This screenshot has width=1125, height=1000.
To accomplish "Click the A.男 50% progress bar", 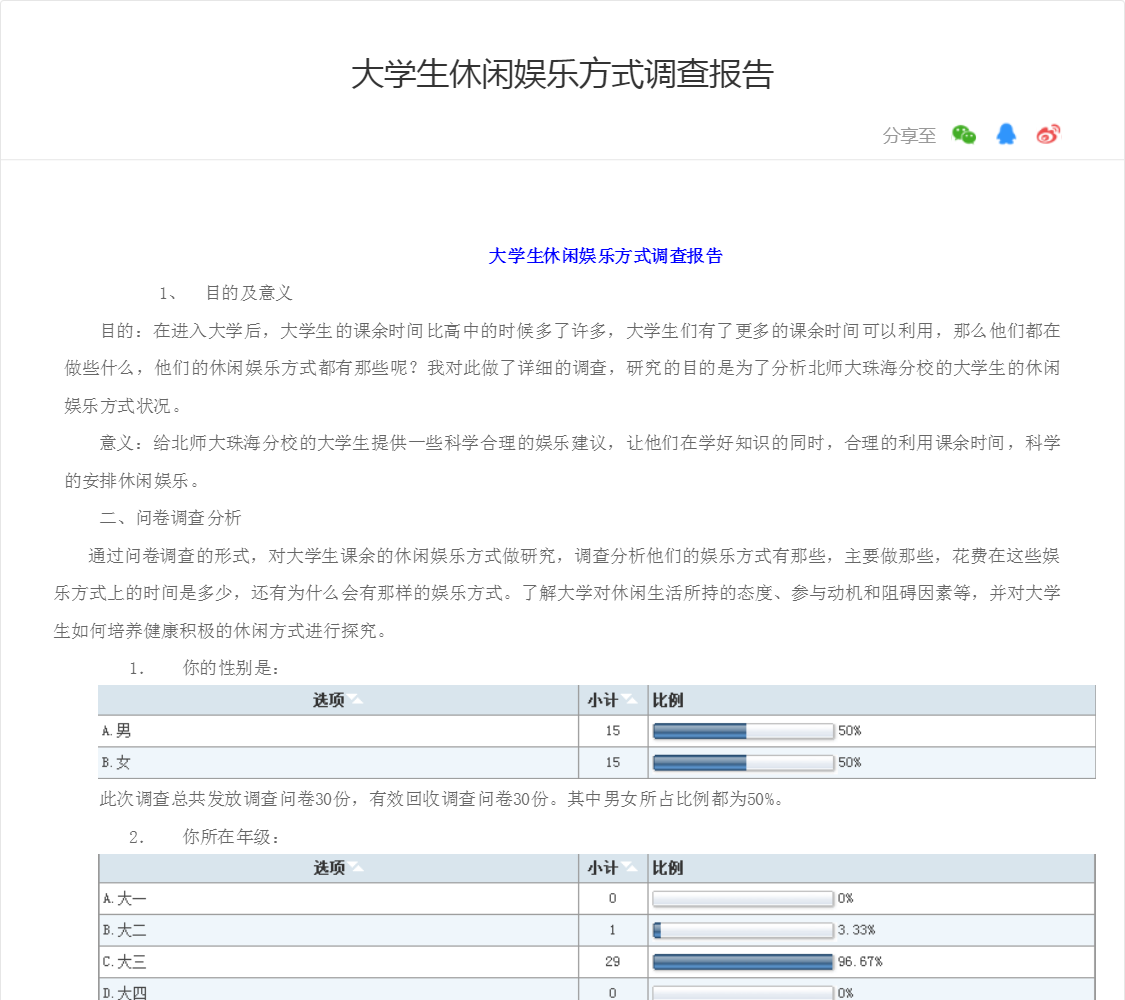I will 743,731.
